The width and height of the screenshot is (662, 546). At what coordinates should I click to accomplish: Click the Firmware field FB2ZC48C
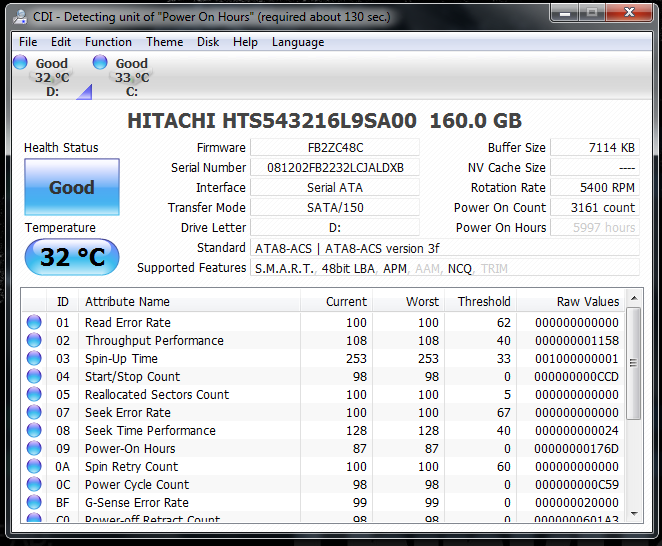335,147
